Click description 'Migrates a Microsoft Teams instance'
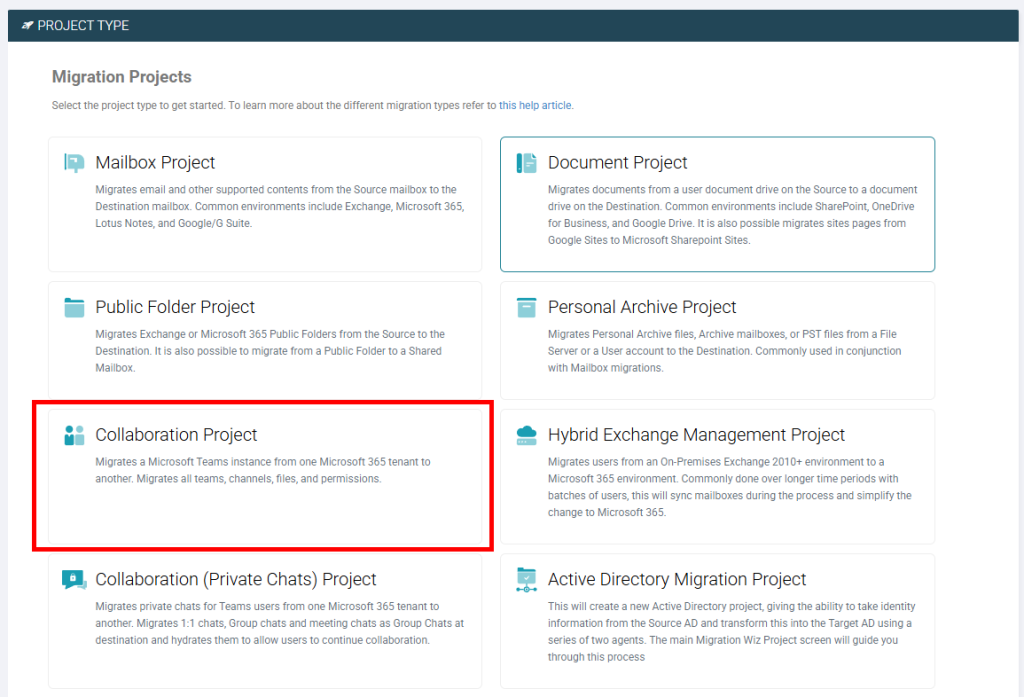The height and width of the screenshot is (697, 1024). click(263, 470)
